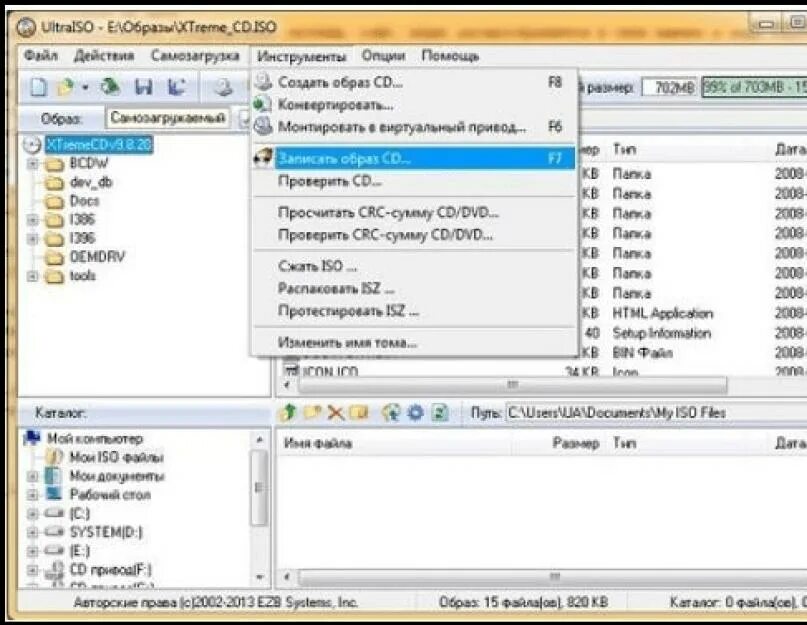Choose Монтировать в виртуальный привод... entry
The width and height of the screenshot is (807, 625).
[415, 127]
